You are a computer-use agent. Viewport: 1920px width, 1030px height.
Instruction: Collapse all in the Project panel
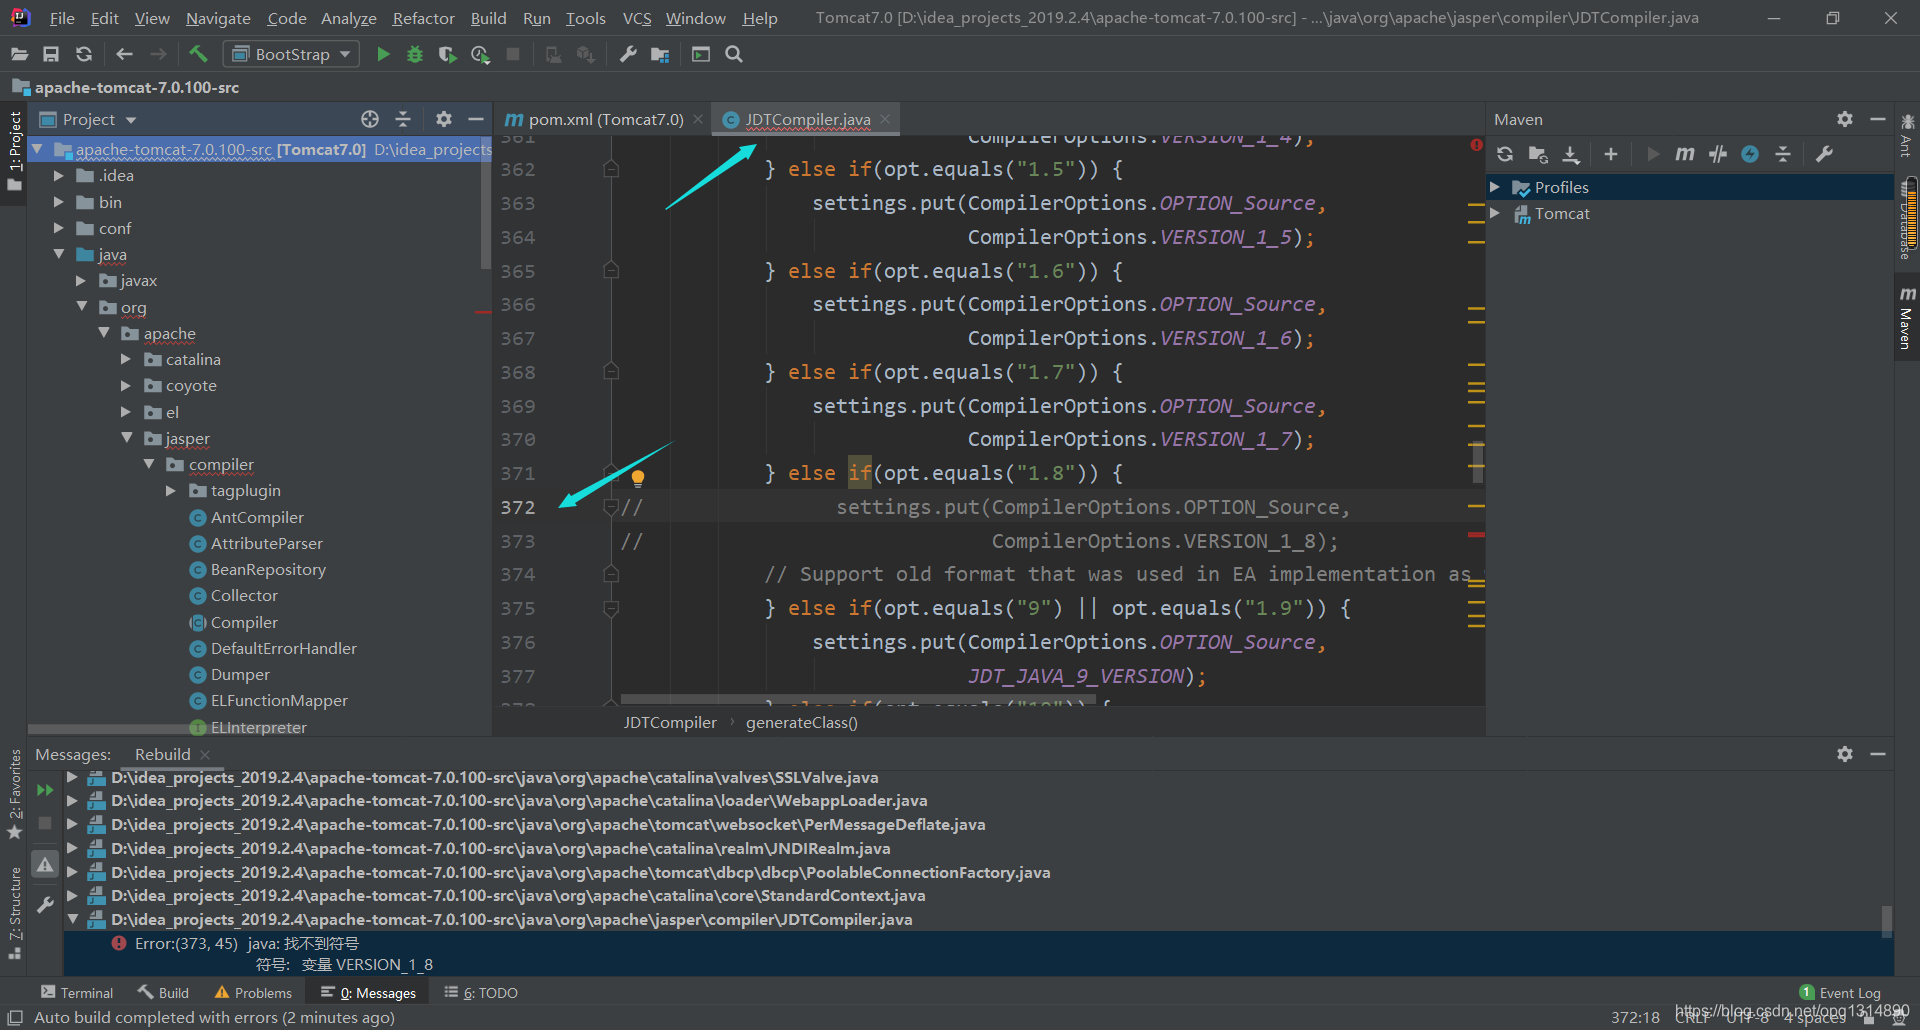point(403,119)
